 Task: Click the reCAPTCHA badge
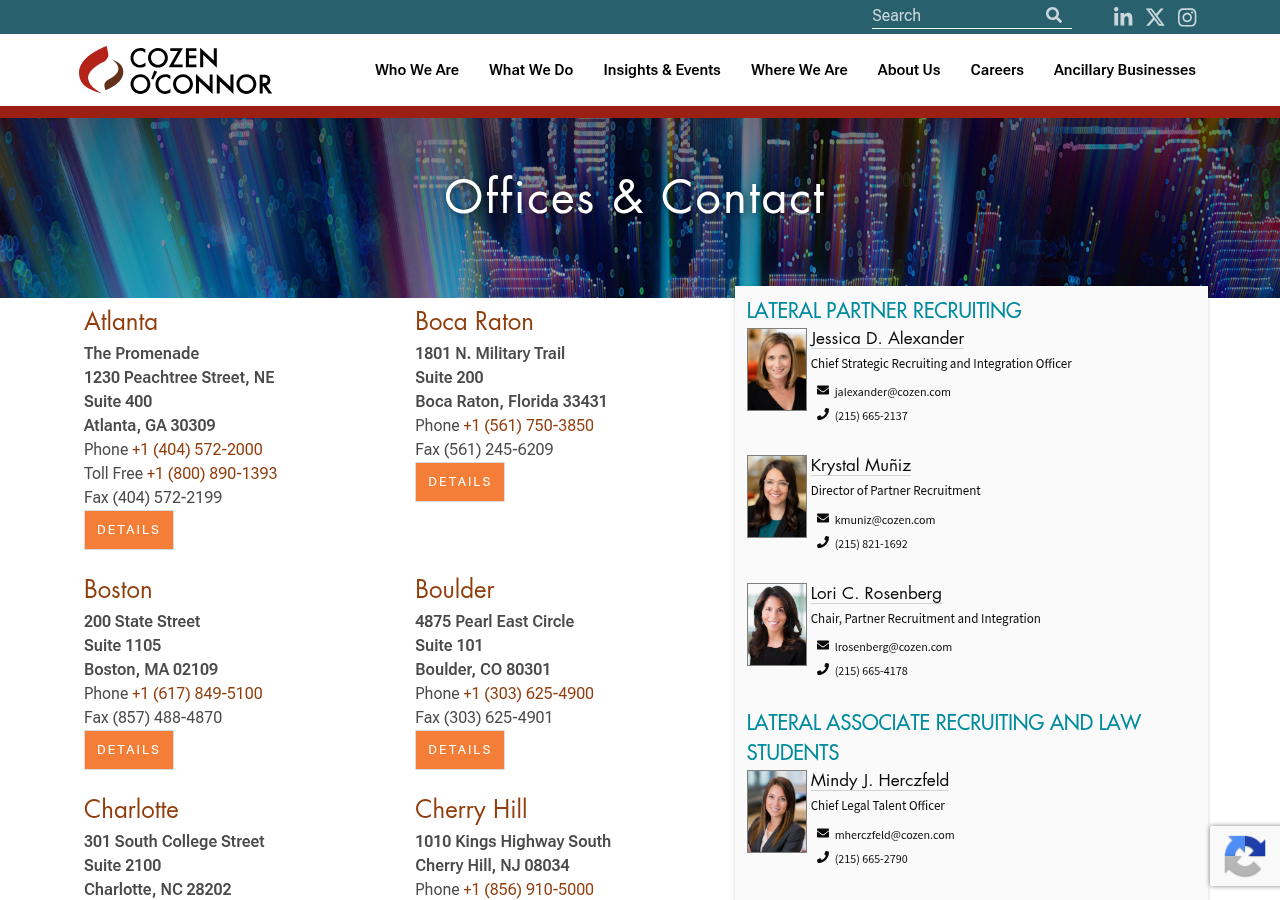1245,856
